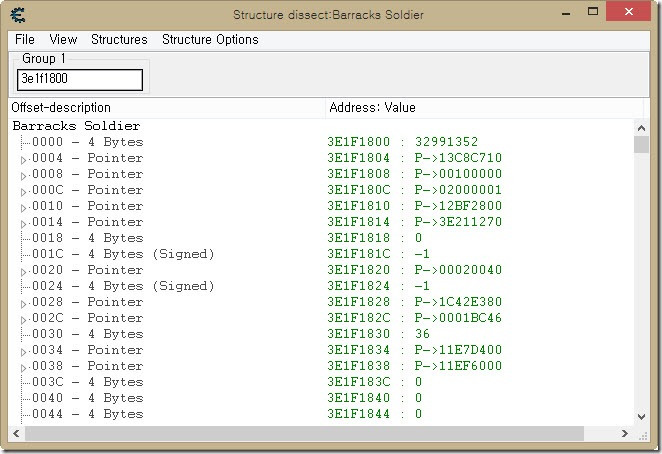The image size is (662, 454).
Task: Click the Cheat Engine title bar icon
Action: tap(18, 15)
